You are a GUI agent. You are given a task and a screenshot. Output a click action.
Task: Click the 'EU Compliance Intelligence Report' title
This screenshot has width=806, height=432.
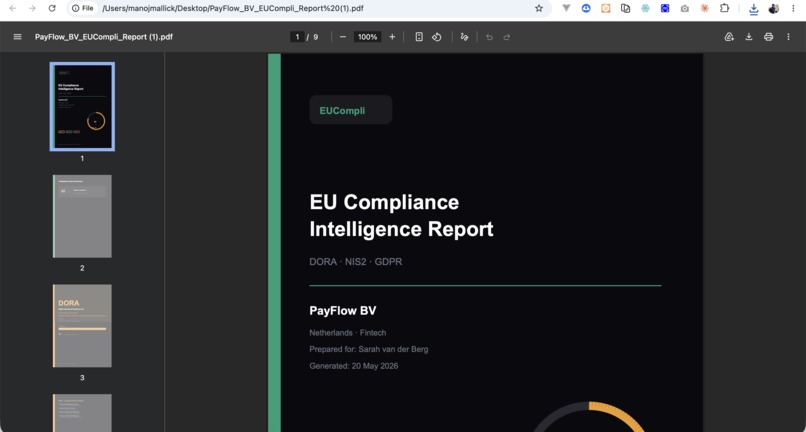[401, 215]
